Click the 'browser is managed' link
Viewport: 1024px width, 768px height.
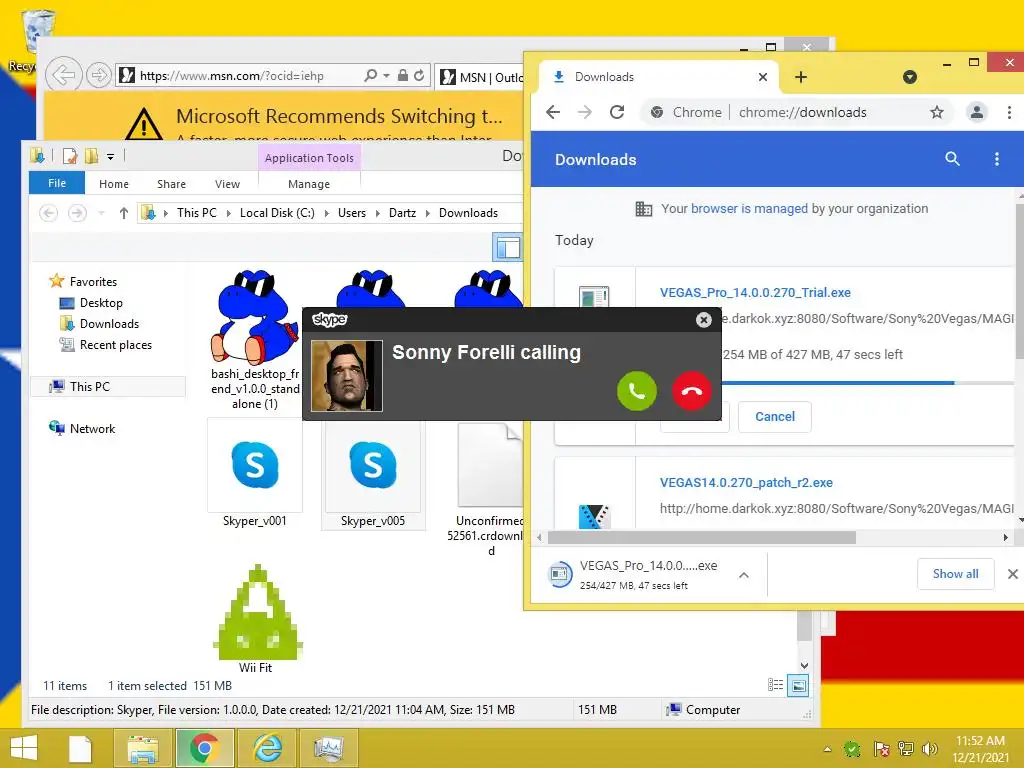tap(749, 208)
